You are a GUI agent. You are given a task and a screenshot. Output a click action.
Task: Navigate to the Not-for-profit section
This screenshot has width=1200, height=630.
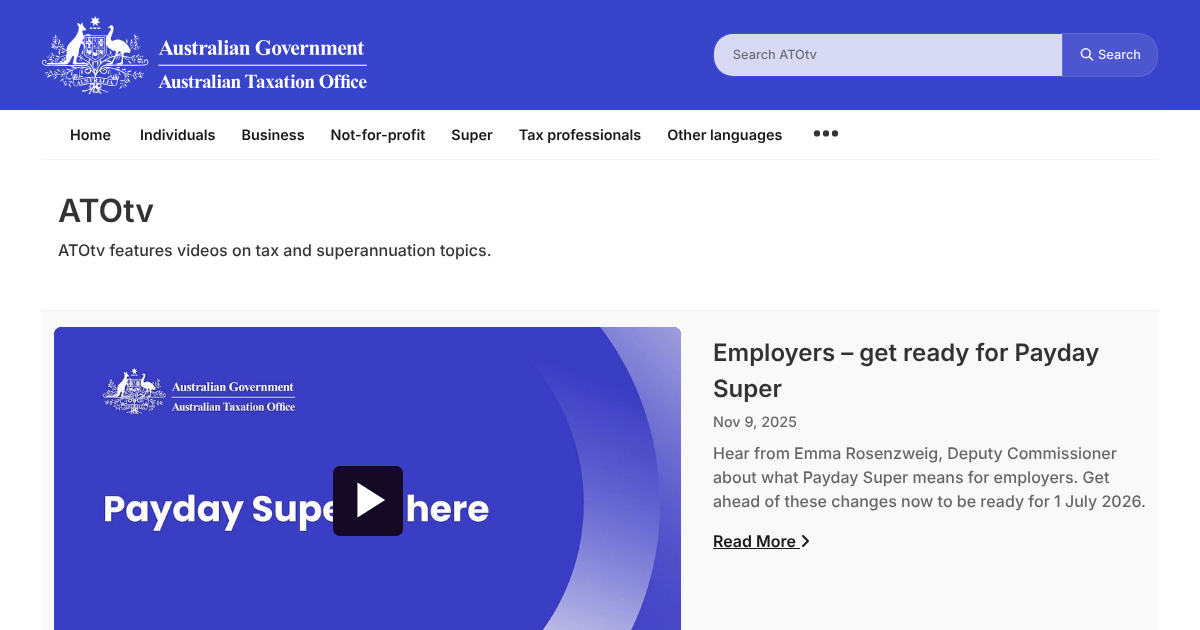[x=378, y=135]
